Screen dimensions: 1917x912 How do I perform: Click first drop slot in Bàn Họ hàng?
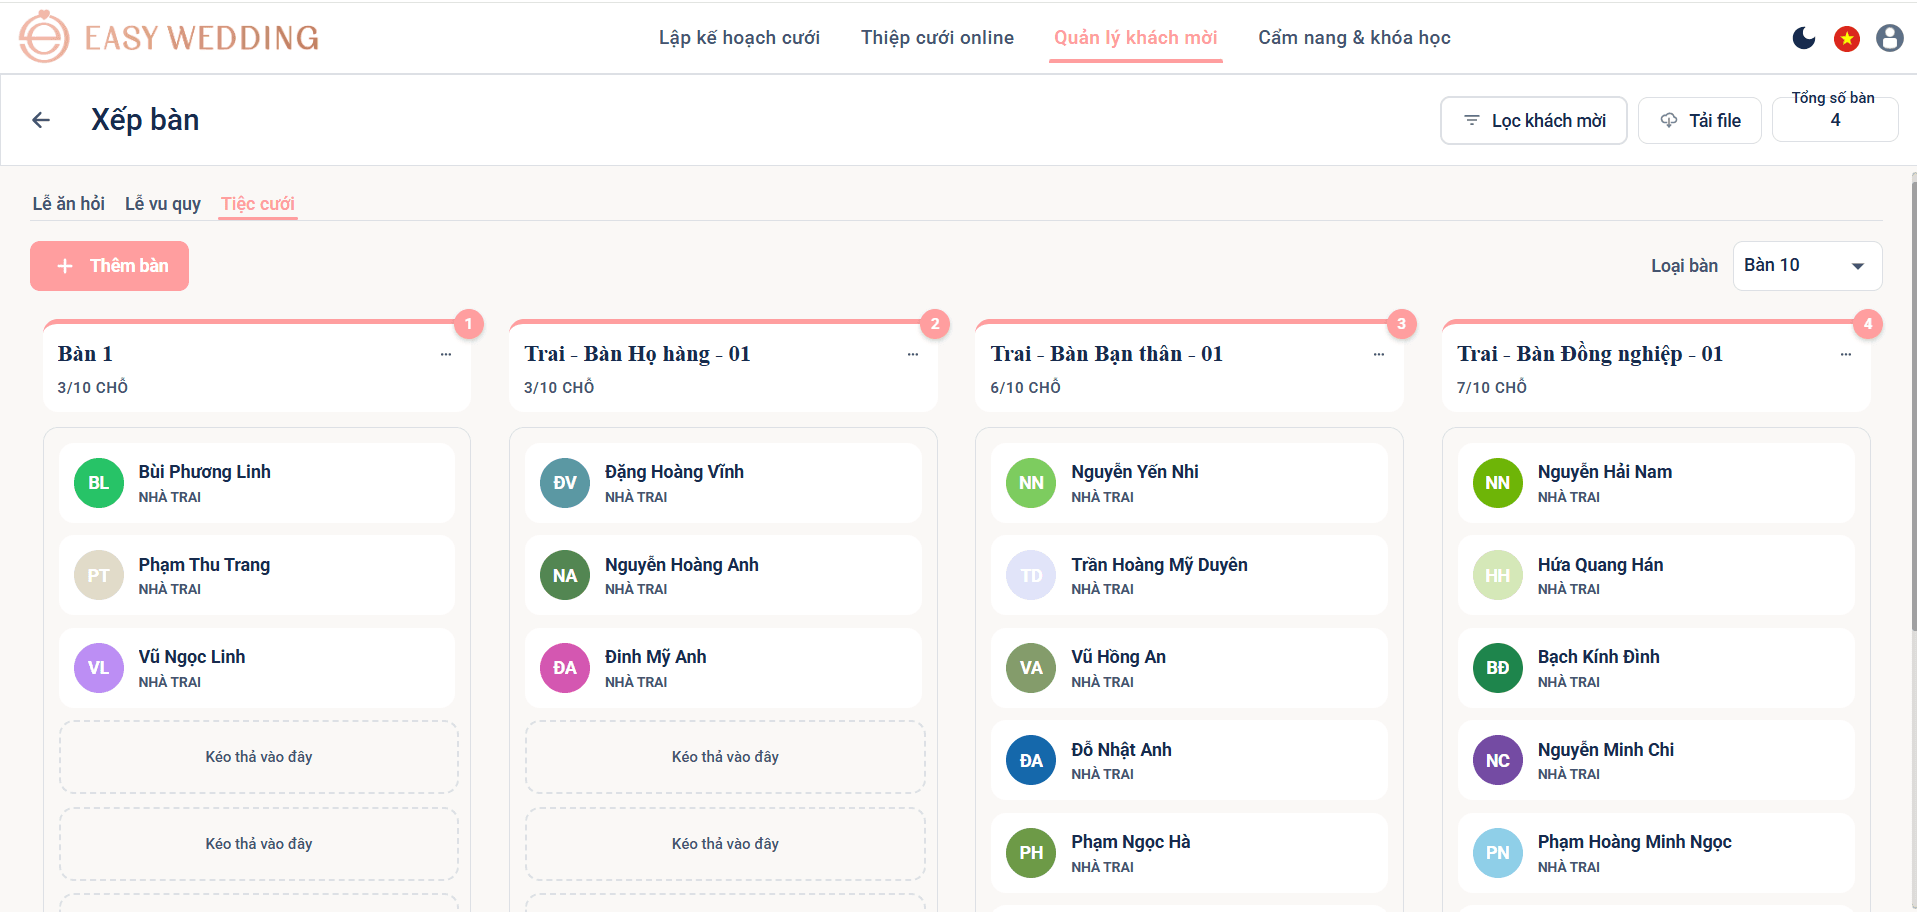point(725,757)
